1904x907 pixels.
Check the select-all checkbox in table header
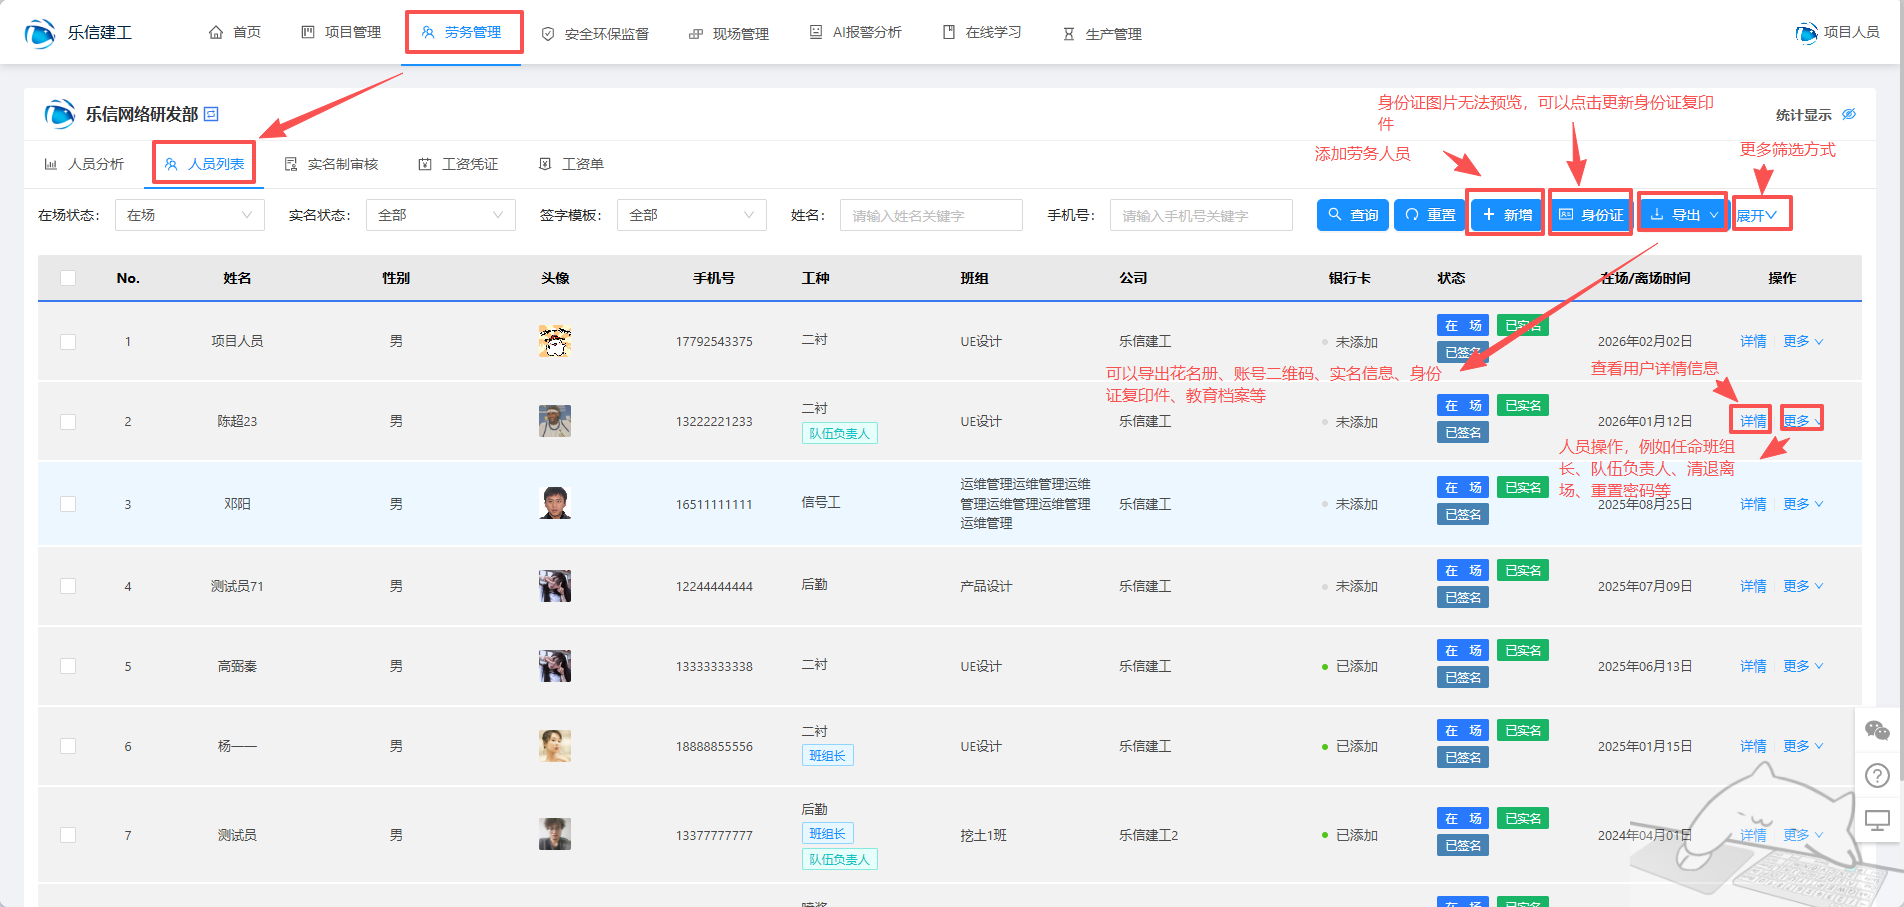[68, 278]
